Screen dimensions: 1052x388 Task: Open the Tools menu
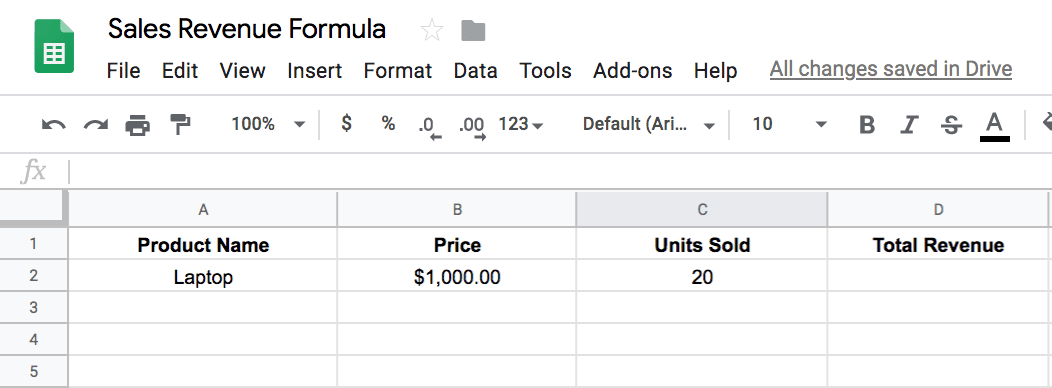point(545,70)
